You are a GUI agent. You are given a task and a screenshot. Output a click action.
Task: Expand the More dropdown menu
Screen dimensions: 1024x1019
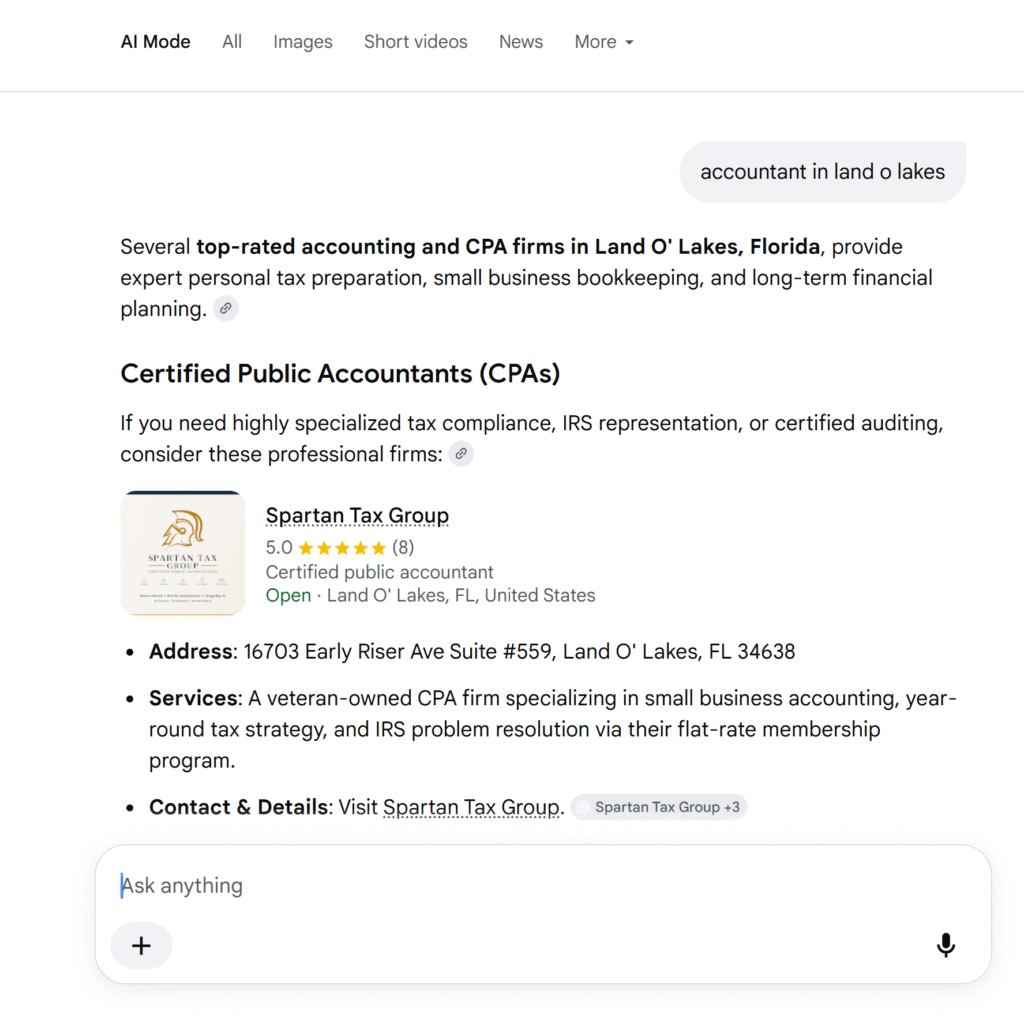(604, 42)
